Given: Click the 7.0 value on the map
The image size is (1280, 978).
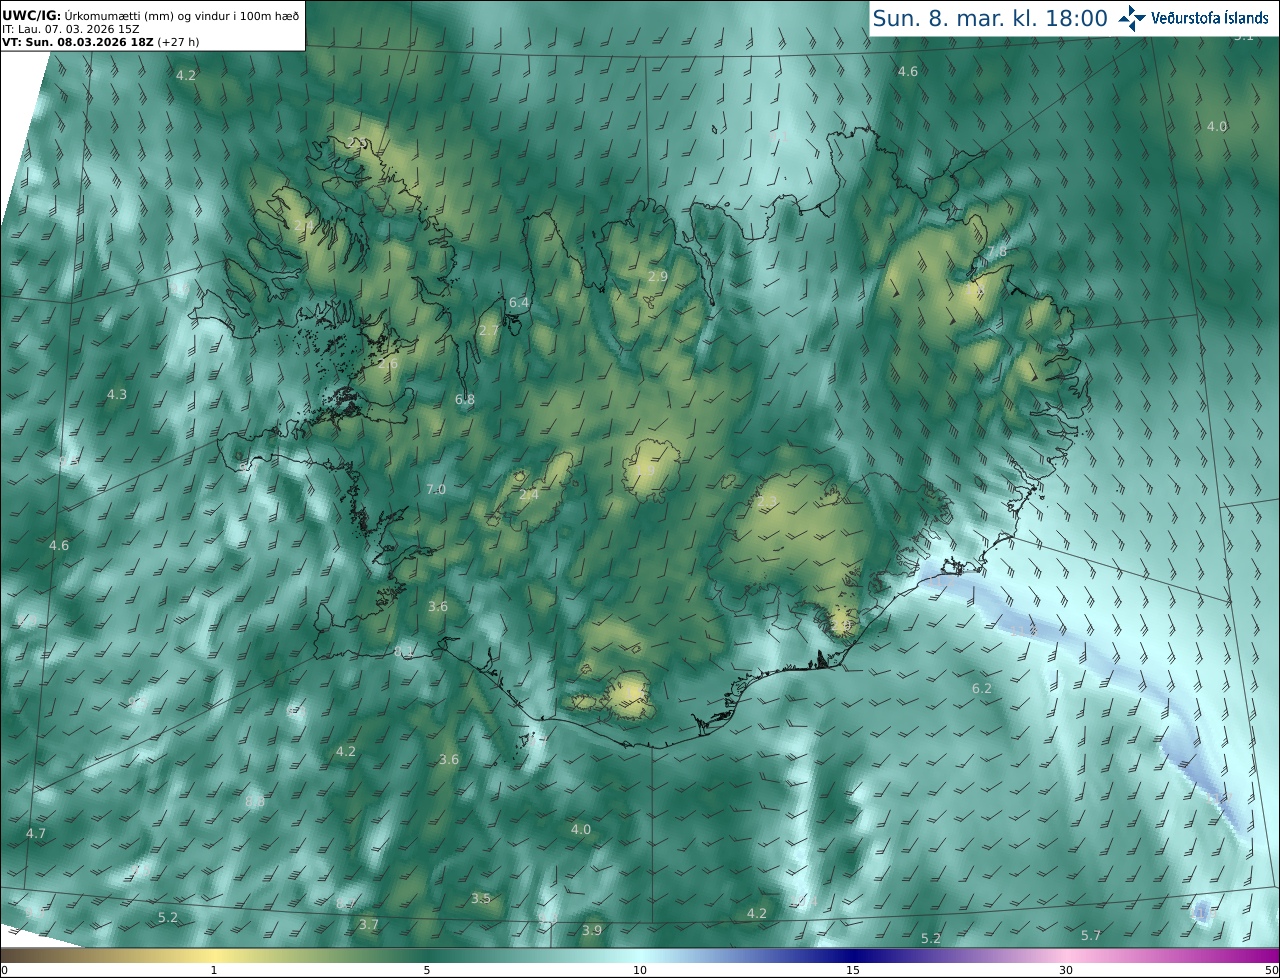Looking at the screenshot, I should coord(436,489).
